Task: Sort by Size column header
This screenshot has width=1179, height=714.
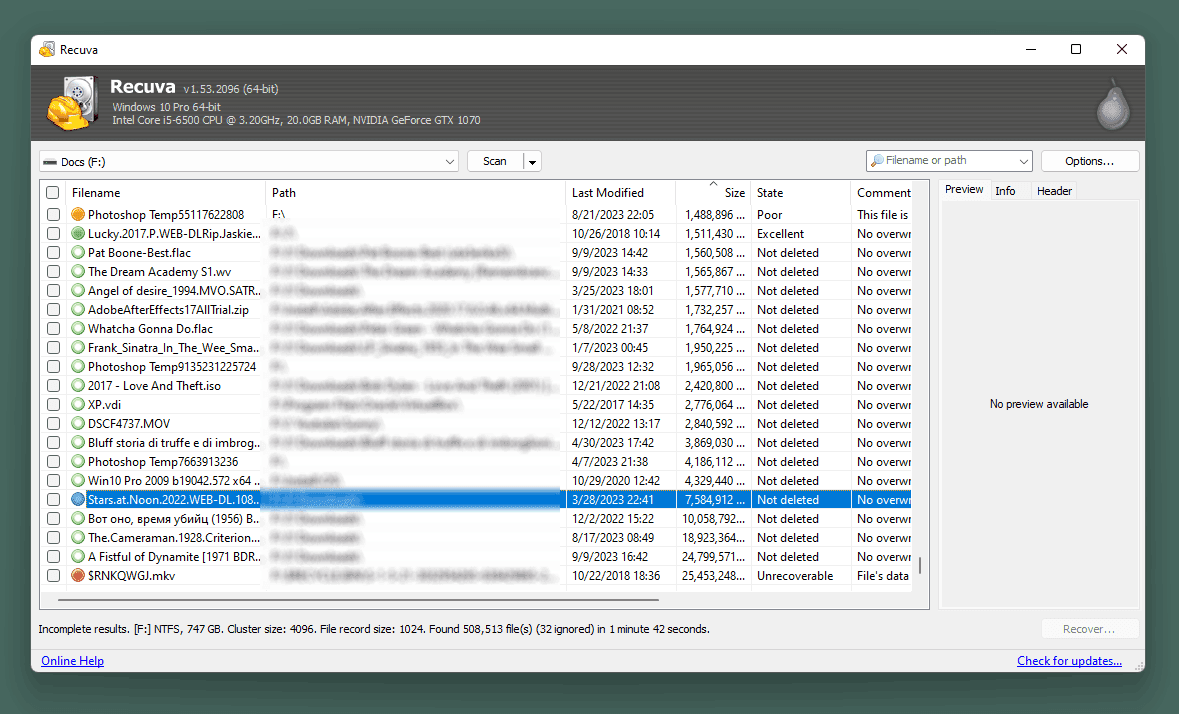Action: click(713, 192)
